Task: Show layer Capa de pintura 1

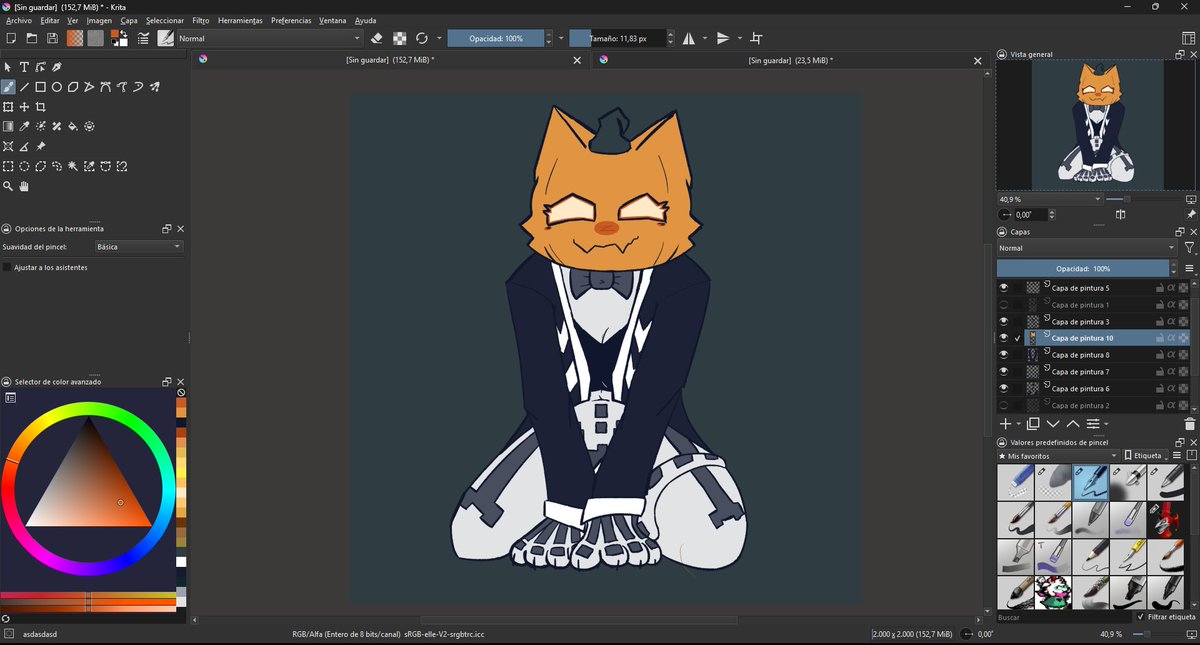Action: click(1004, 305)
